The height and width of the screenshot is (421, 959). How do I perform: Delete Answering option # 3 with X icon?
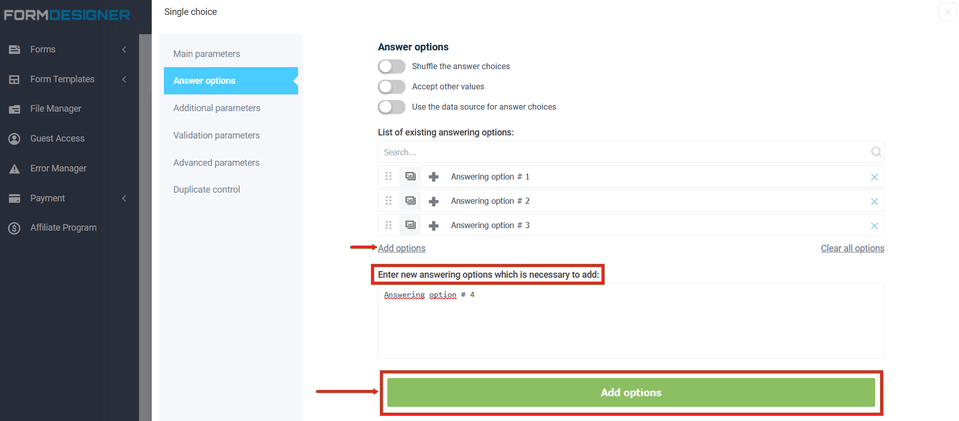click(874, 226)
